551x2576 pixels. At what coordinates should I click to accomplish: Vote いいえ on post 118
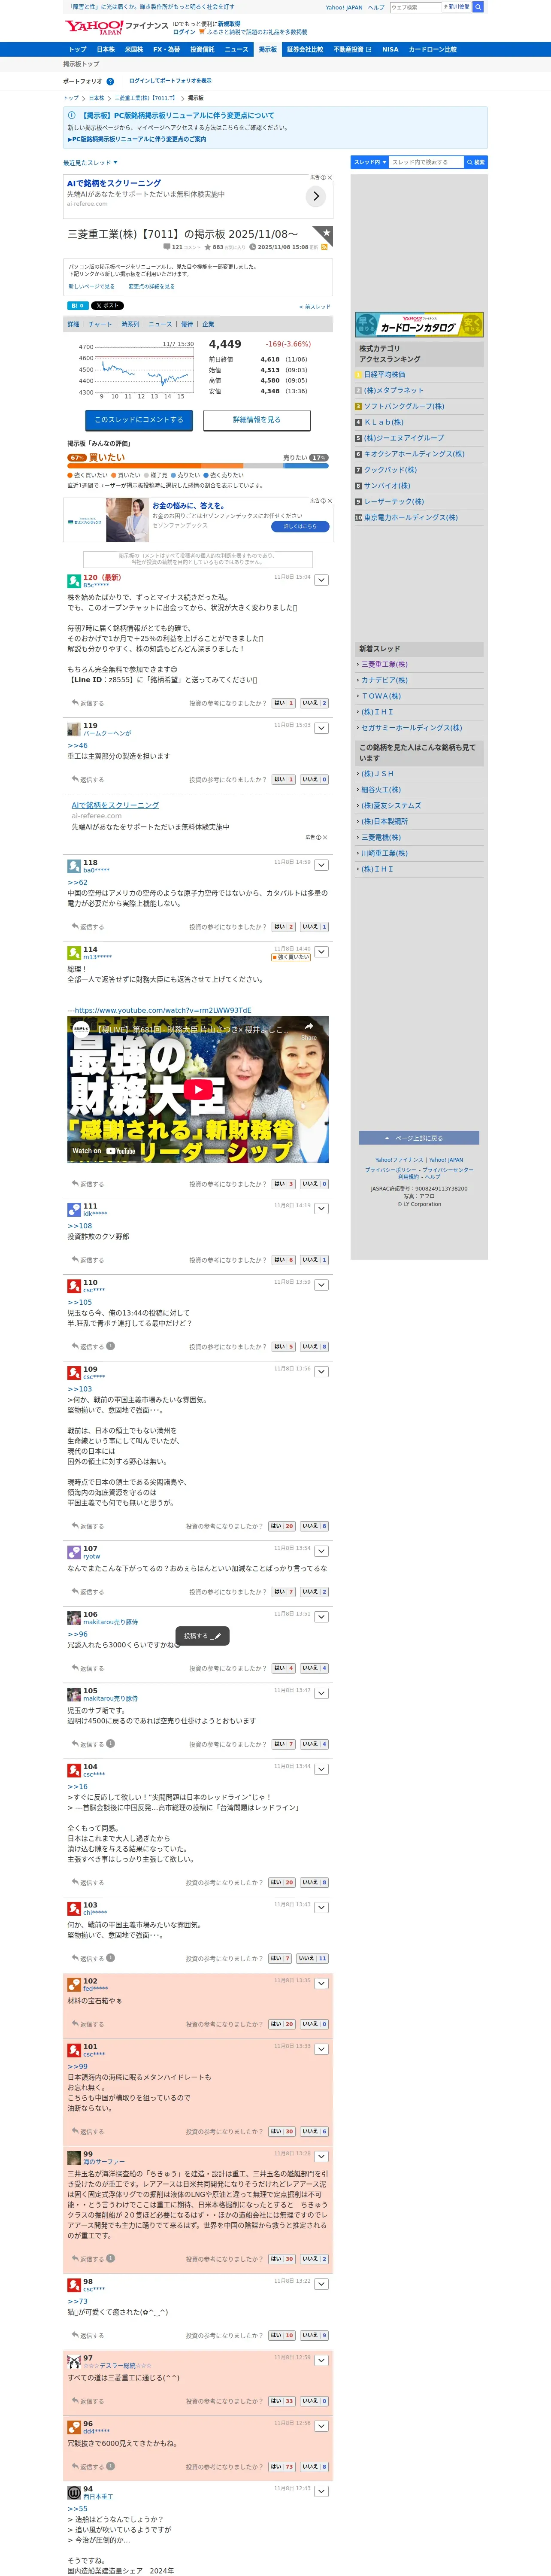click(314, 927)
